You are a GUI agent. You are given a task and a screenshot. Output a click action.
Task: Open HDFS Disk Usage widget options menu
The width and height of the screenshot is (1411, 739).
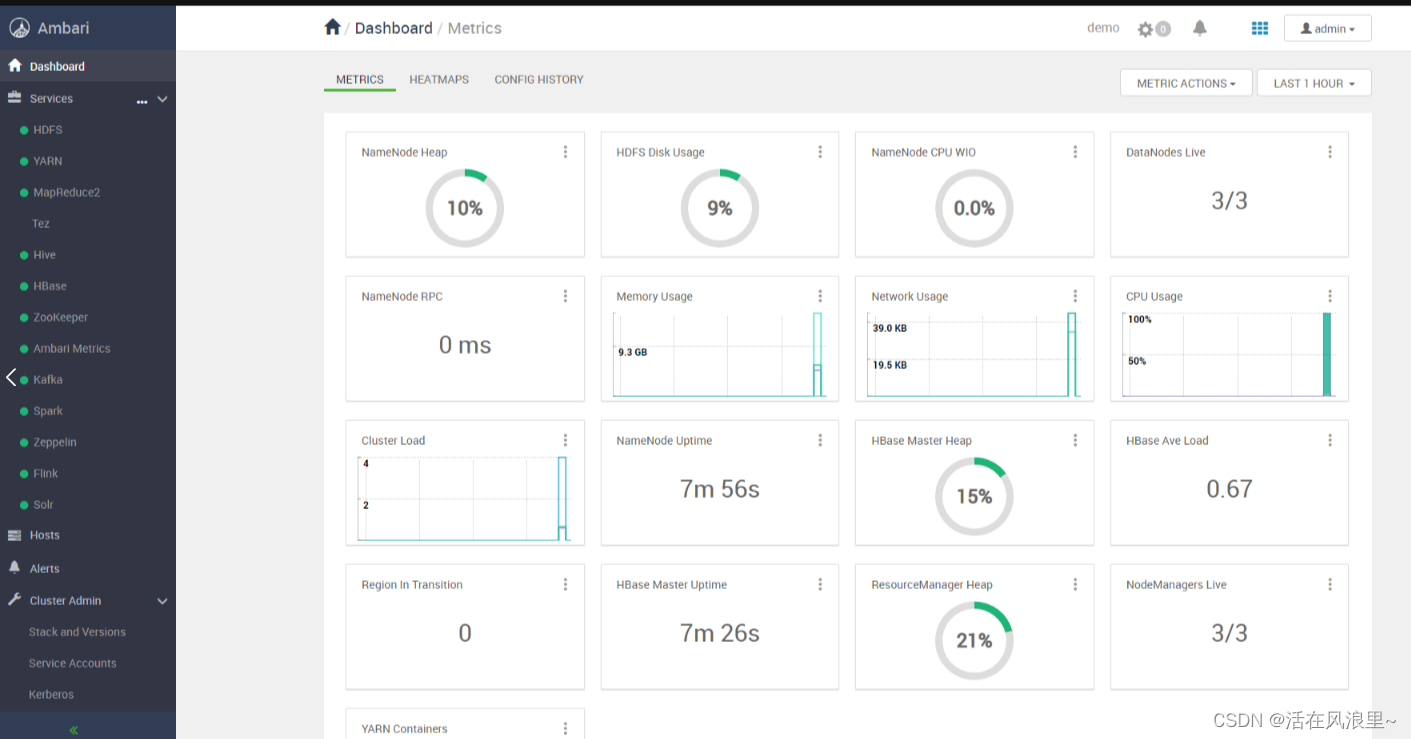click(820, 152)
